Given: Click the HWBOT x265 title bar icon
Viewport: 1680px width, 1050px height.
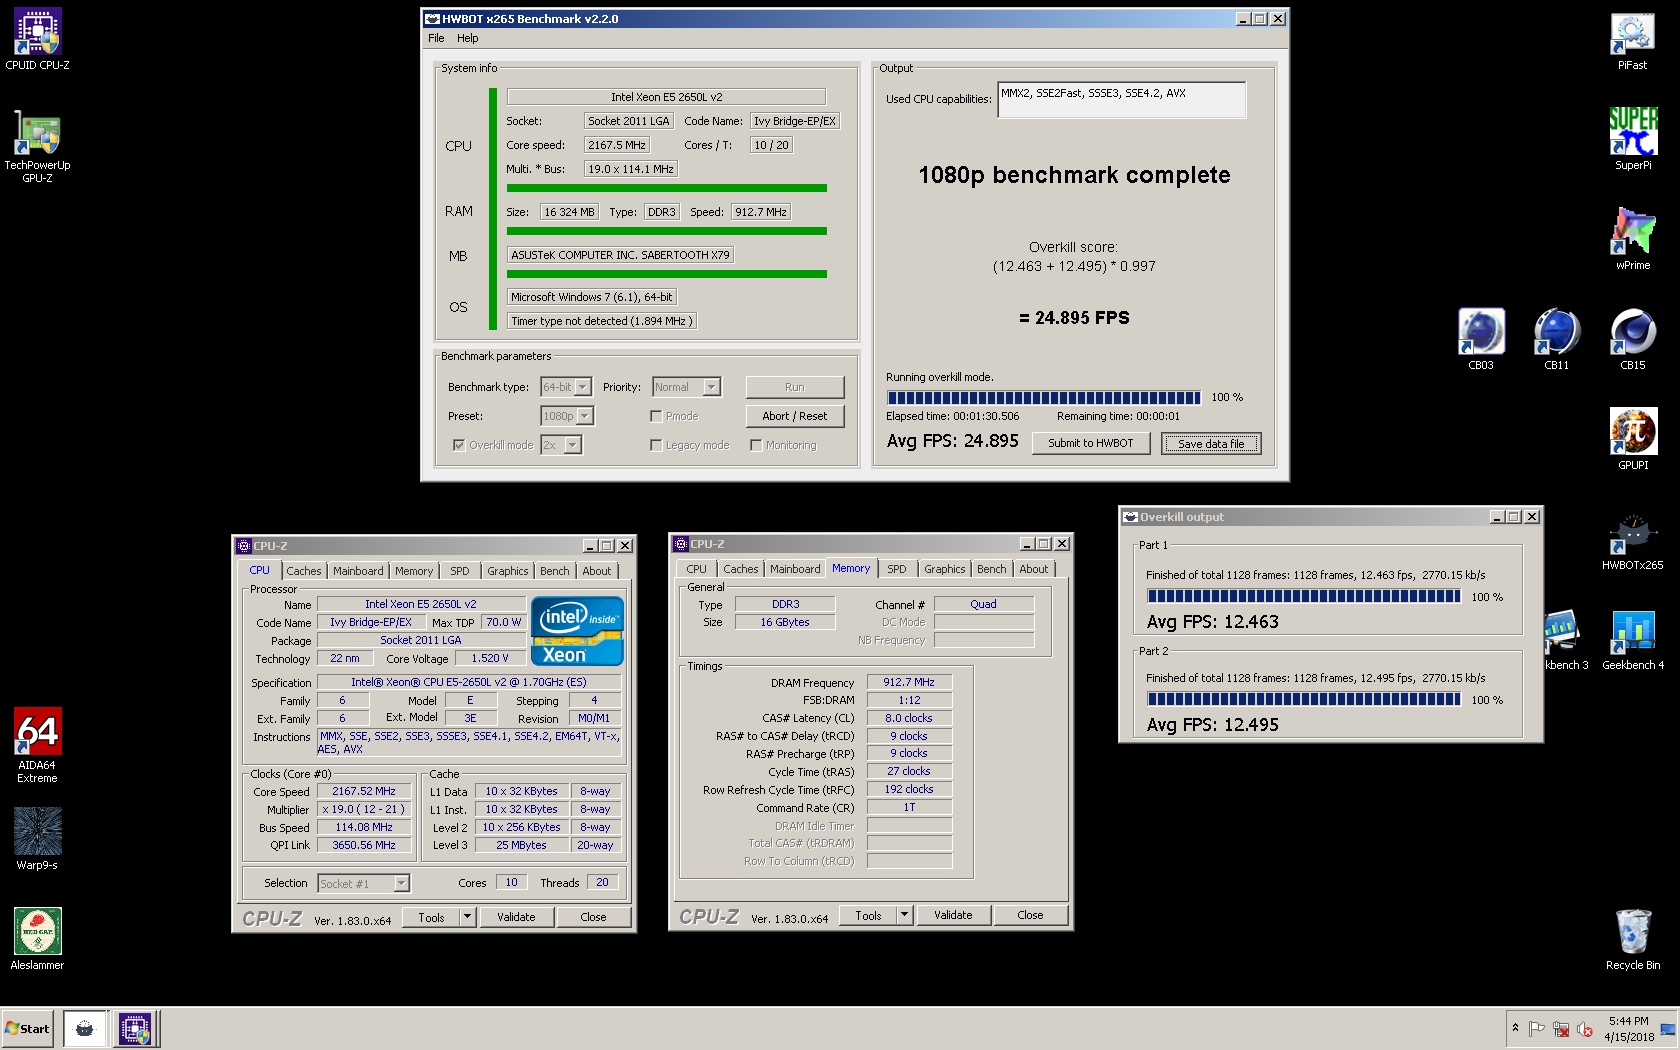Looking at the screenshot, I should [432, 18].
